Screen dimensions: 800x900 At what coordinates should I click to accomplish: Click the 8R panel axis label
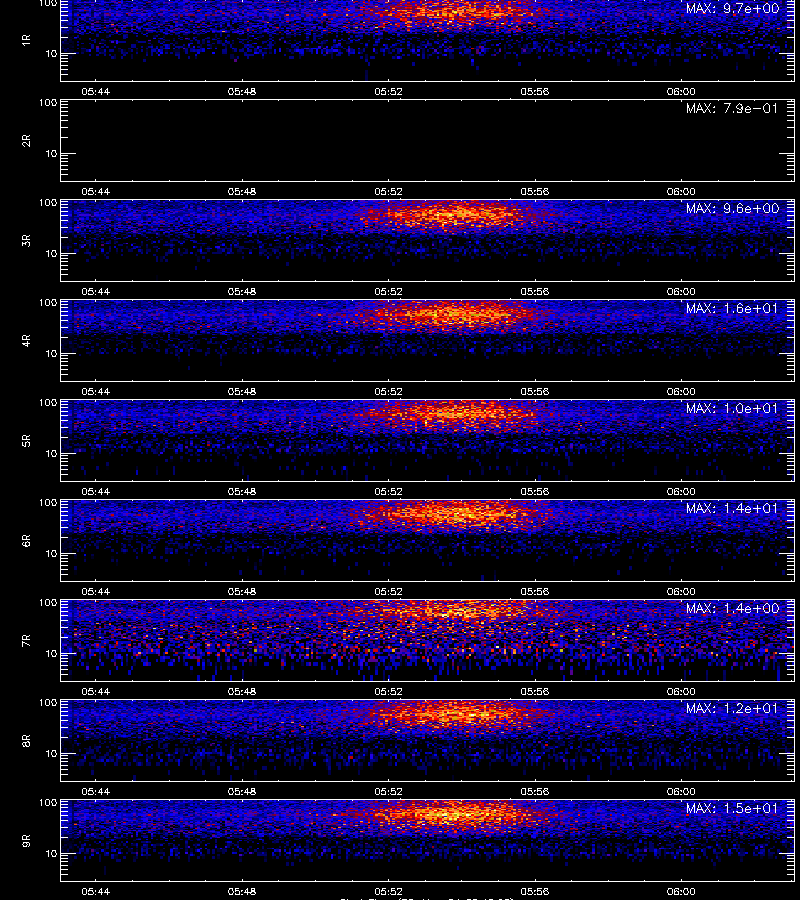click(x=26, y=740)
